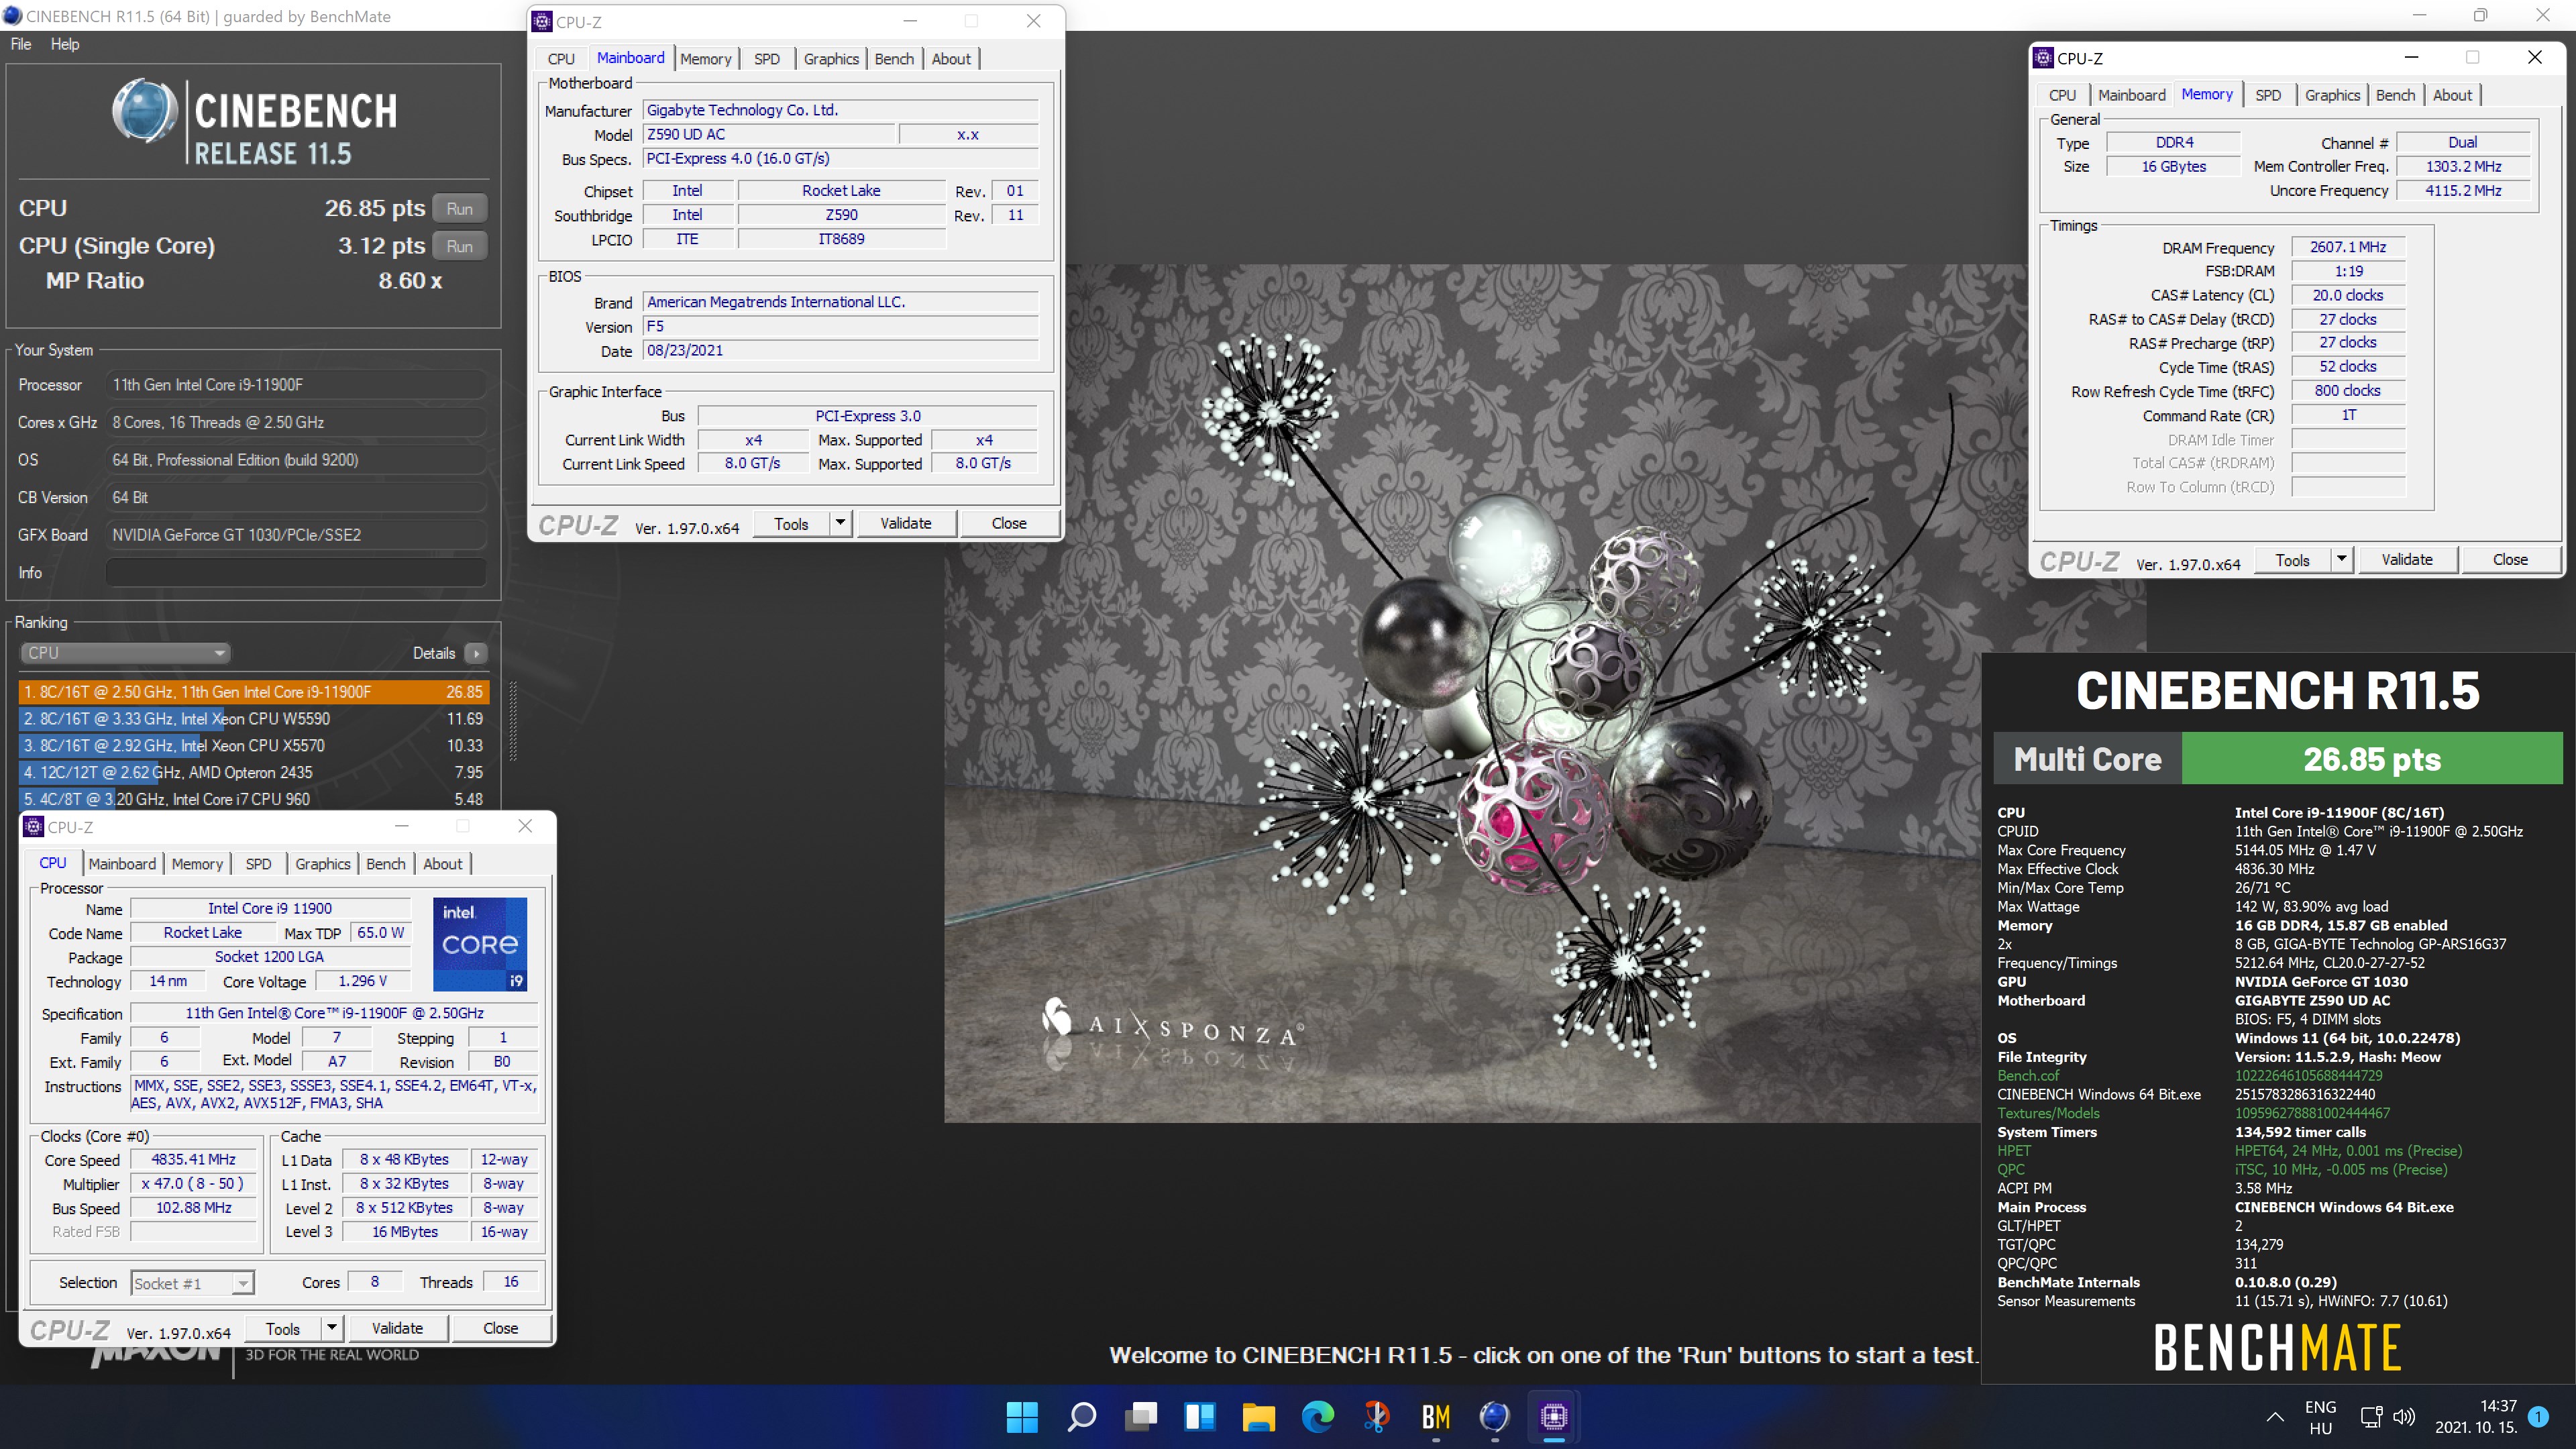The width and height of the screenshot is (2576, 1449).
Task: Open Bench tab in CPU-Z CPU window
Action: tap(386, 864)
